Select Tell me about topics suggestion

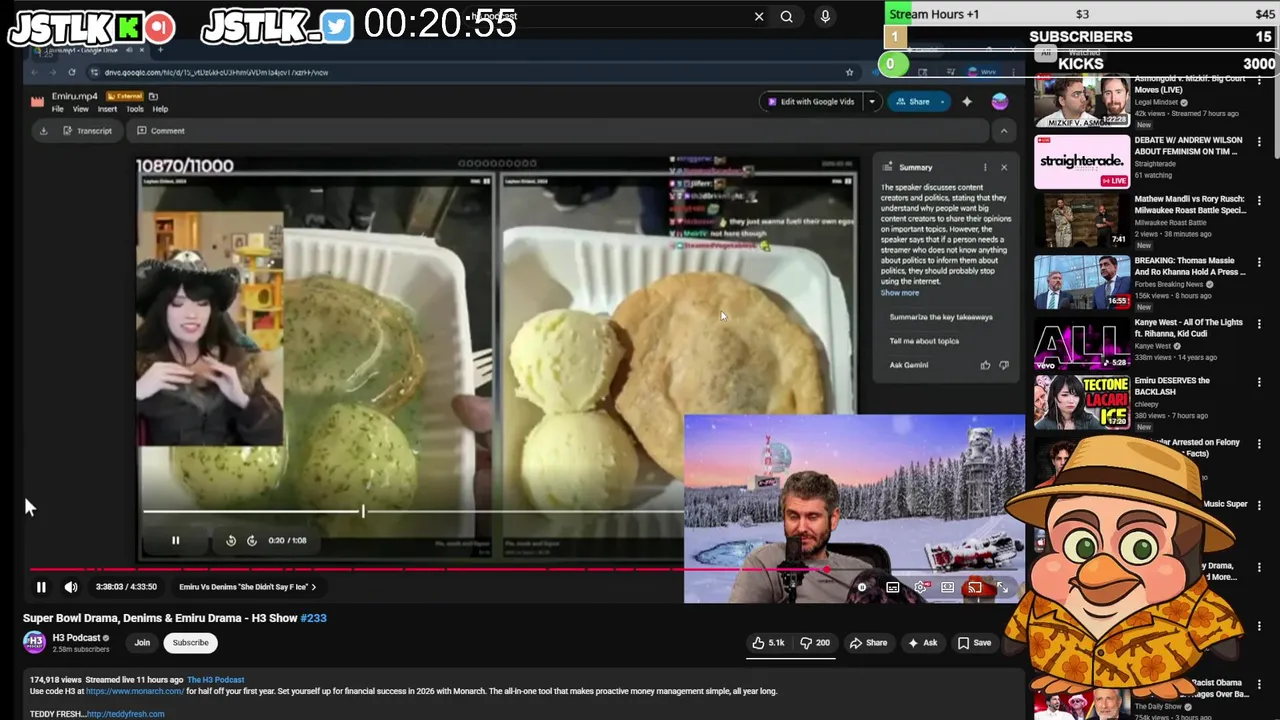pos(924,341)
